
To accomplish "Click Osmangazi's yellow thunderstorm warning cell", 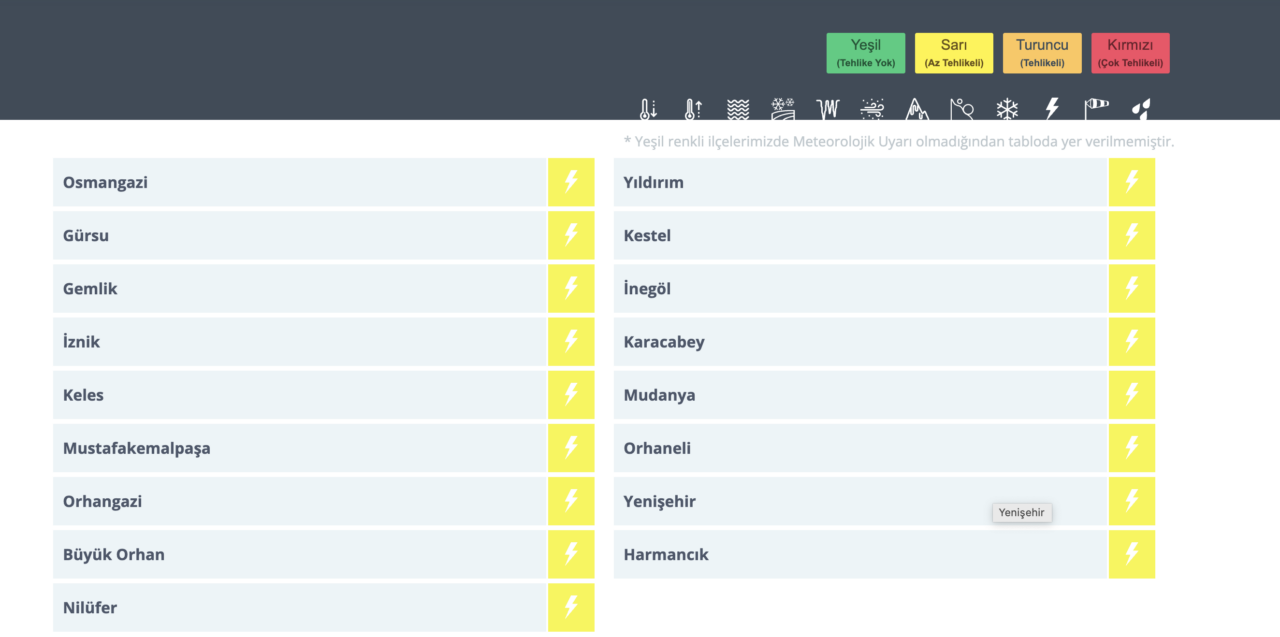I will pos(571,182).
